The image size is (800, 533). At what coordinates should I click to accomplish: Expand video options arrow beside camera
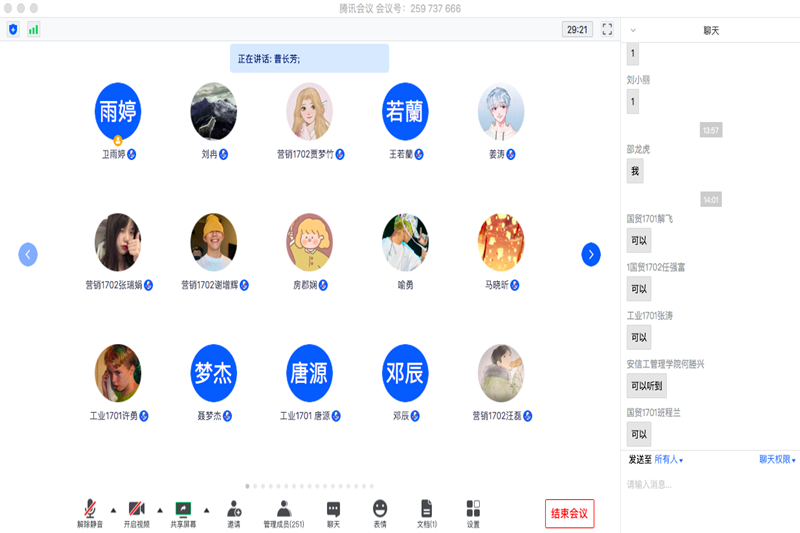click(x=159, y=509)
